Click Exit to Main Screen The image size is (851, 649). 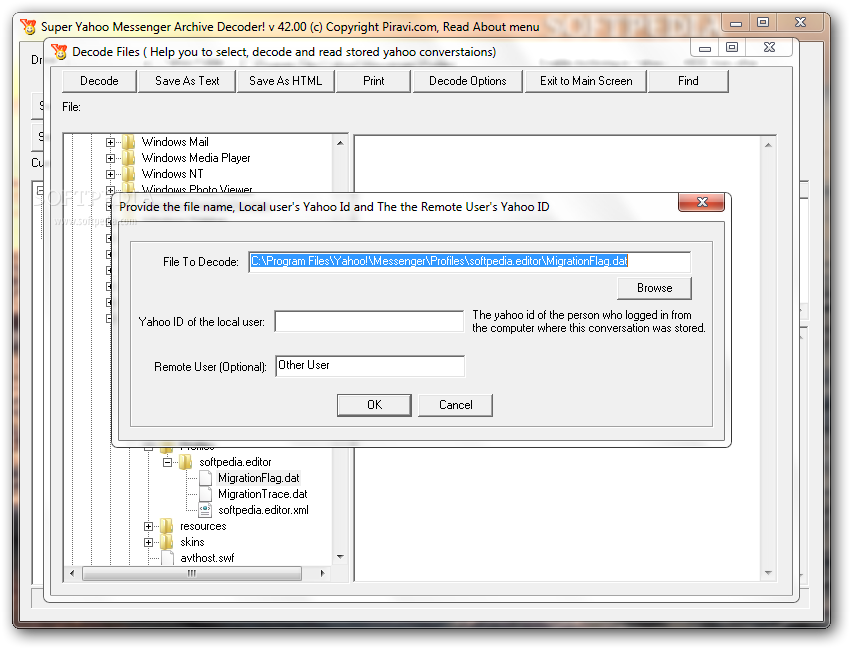(586, 81)
